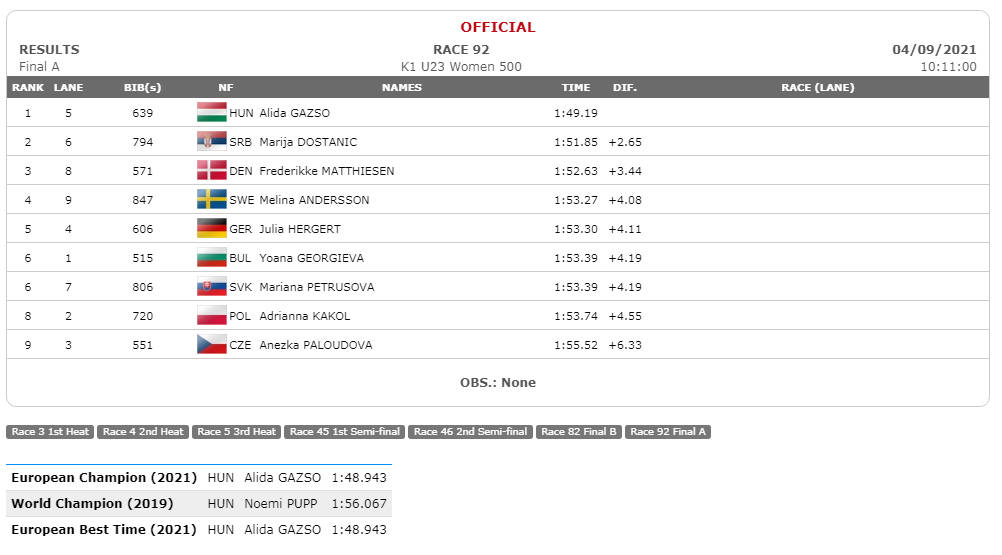Open Race 82 Final B results
1002x555 pixels.
click(x=579, y=432)
